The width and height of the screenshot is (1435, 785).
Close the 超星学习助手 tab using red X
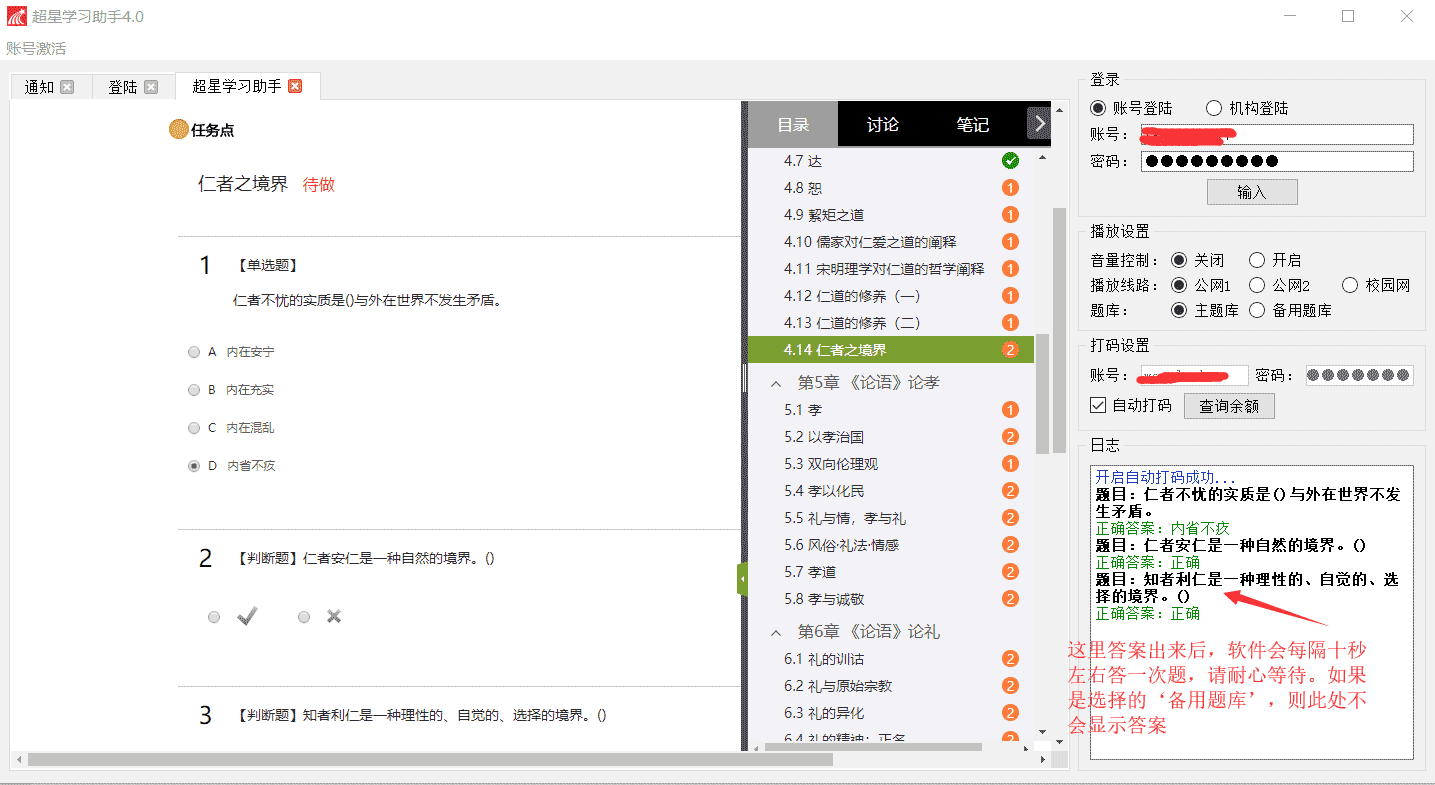pos(294,86)
